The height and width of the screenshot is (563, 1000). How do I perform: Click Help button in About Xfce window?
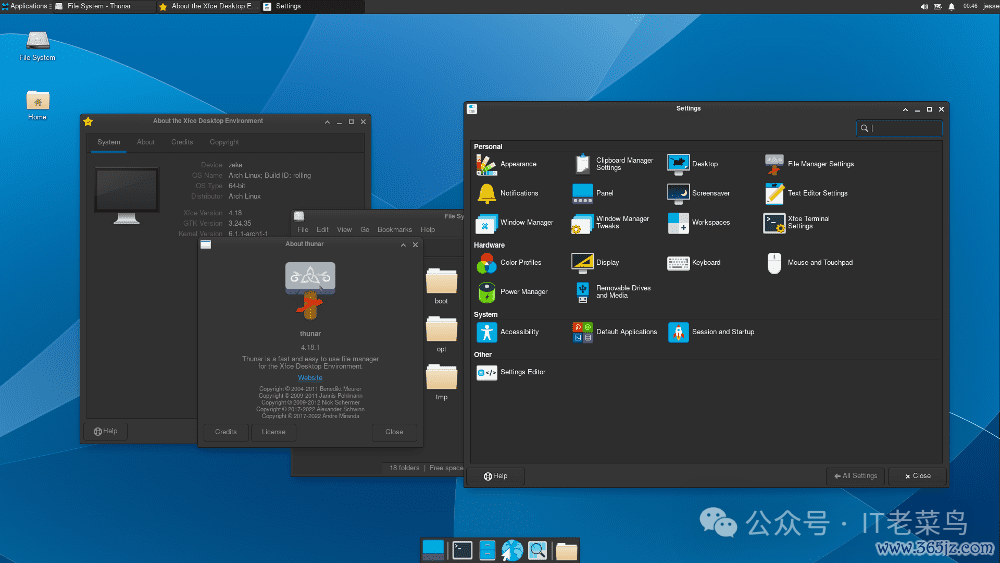click(106, 432)
